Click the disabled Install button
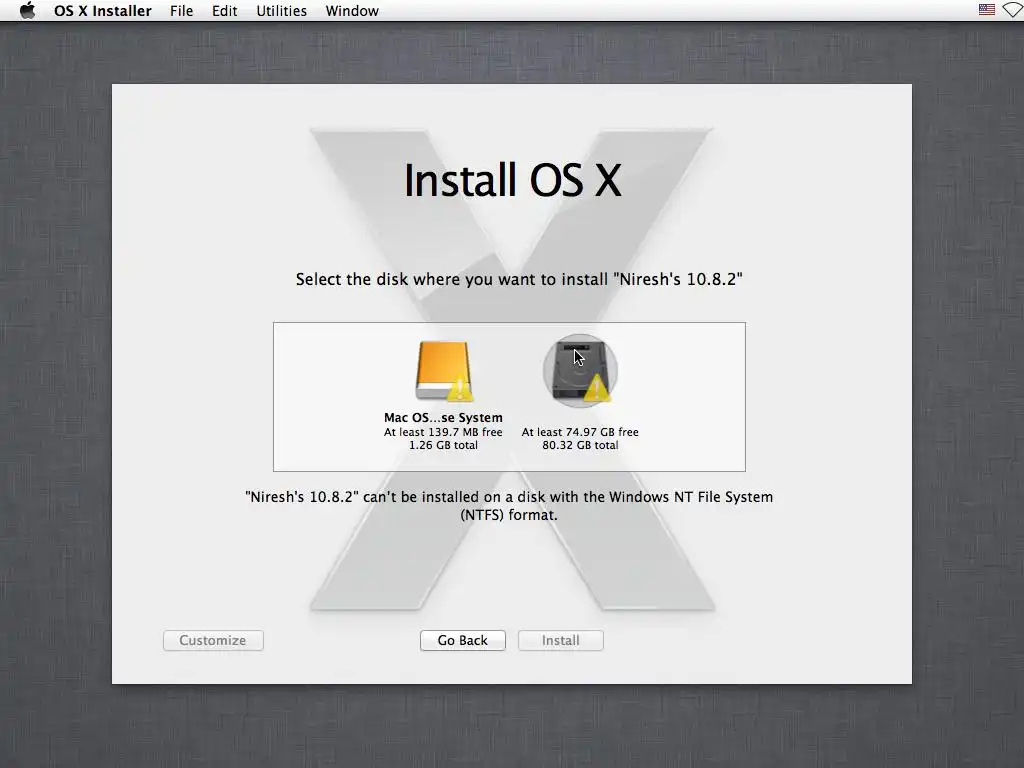The height and width of the screenshot is (768, 1024). 560,640
